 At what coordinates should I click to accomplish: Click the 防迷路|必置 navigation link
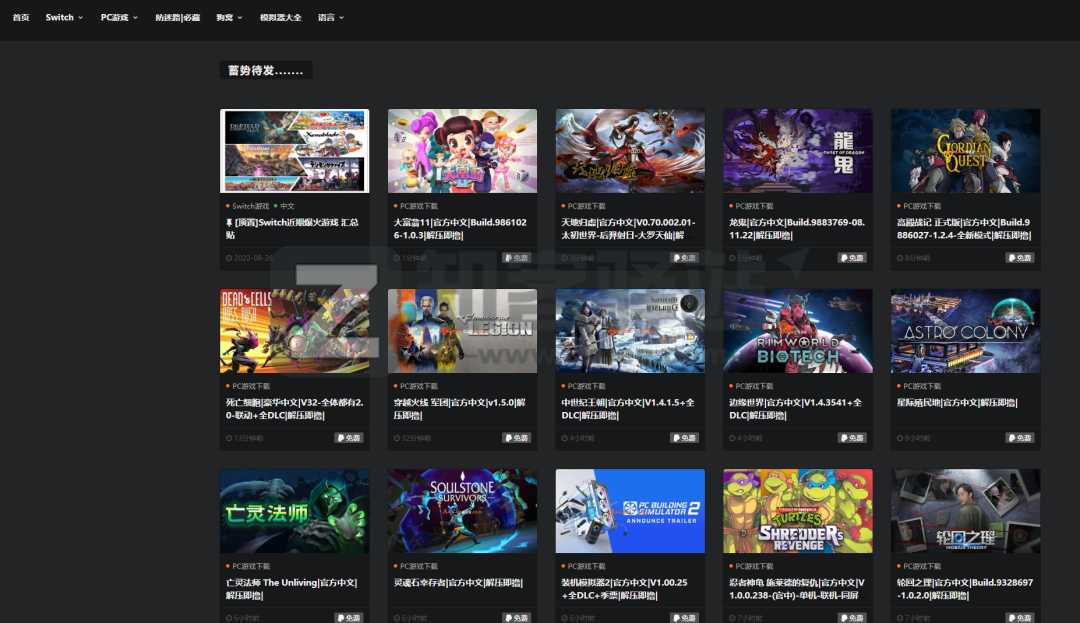point(176,17)
